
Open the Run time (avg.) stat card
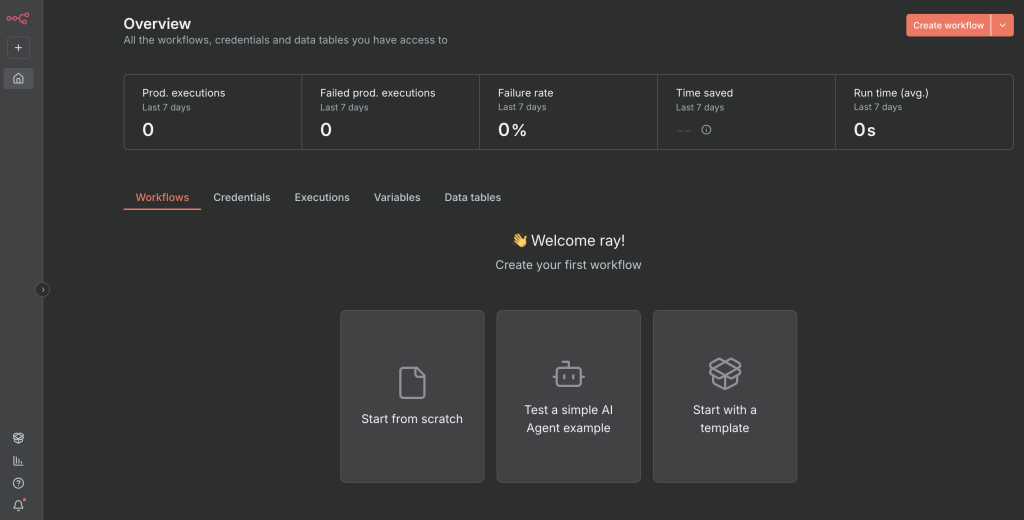(923, 112)
